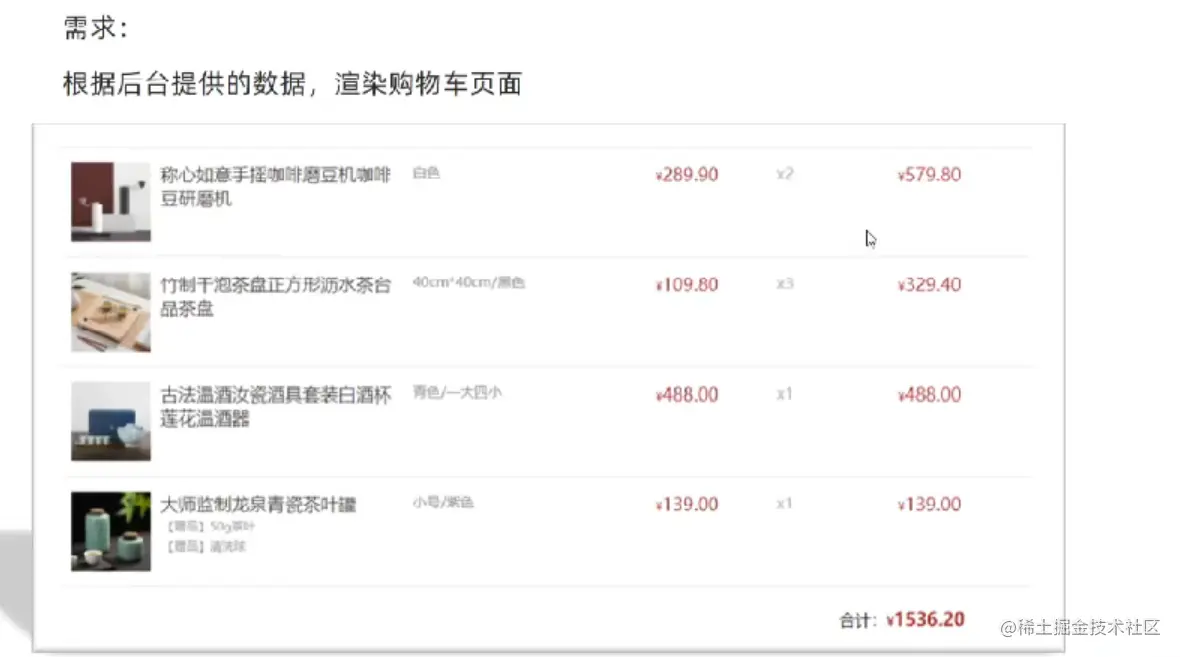The height and width of the screenshot is (657, 1180).
Task: Click the quantity x3 for tea tray
Action: tap(784, 284)
